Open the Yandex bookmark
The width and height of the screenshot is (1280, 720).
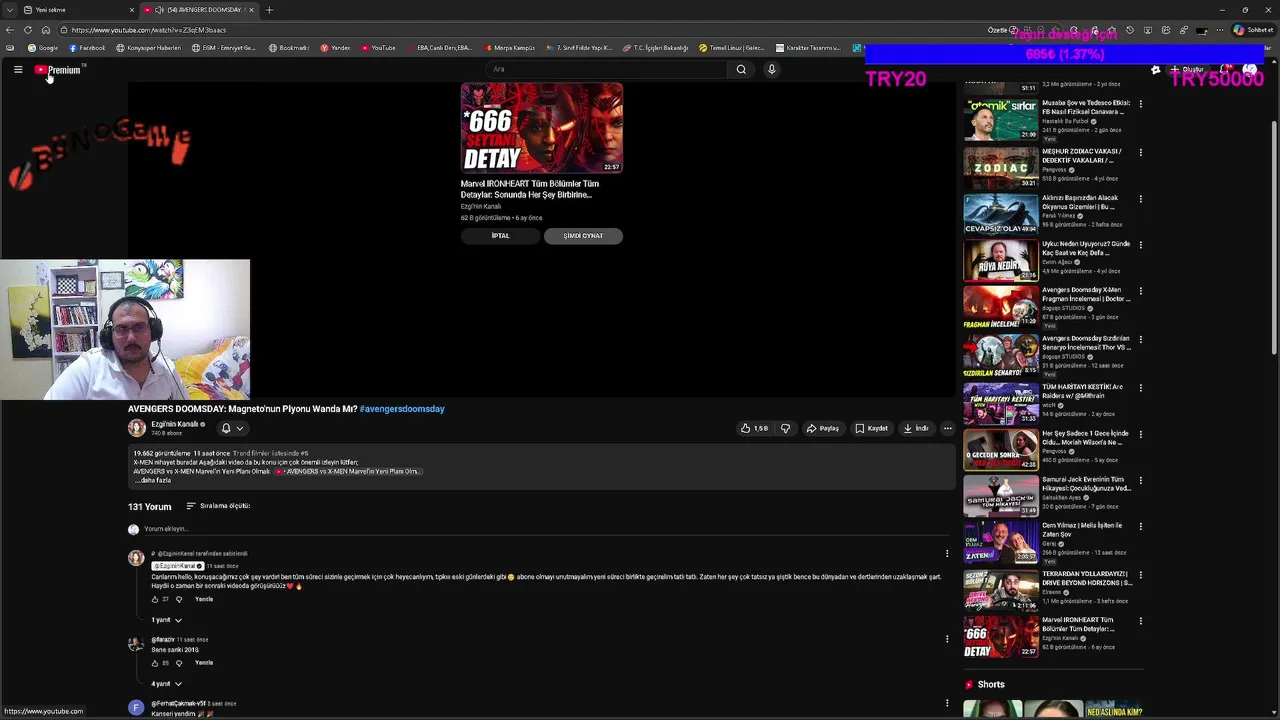pos(335,48)
